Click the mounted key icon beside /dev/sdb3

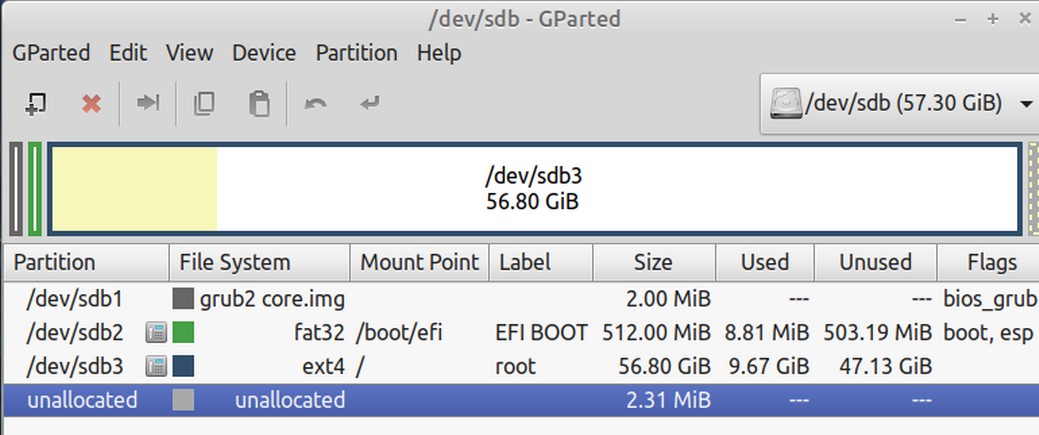point(156,366)
